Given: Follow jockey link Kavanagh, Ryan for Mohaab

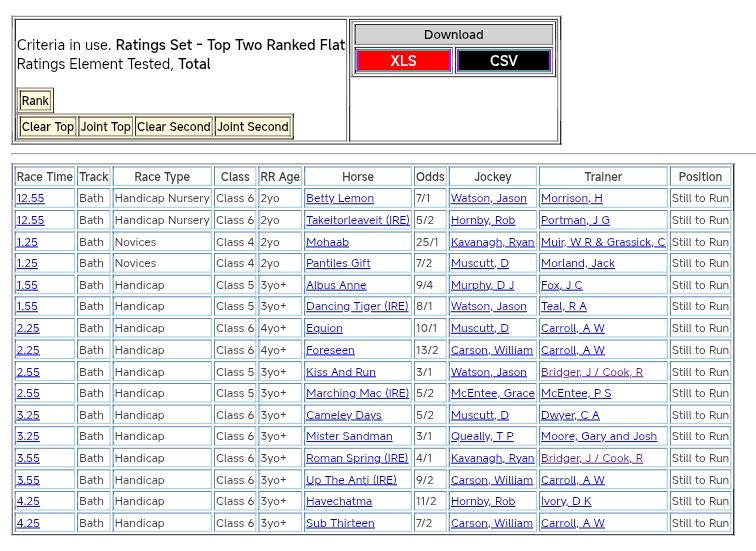Looking at the screenshot, I should click(x=492, y=242).
